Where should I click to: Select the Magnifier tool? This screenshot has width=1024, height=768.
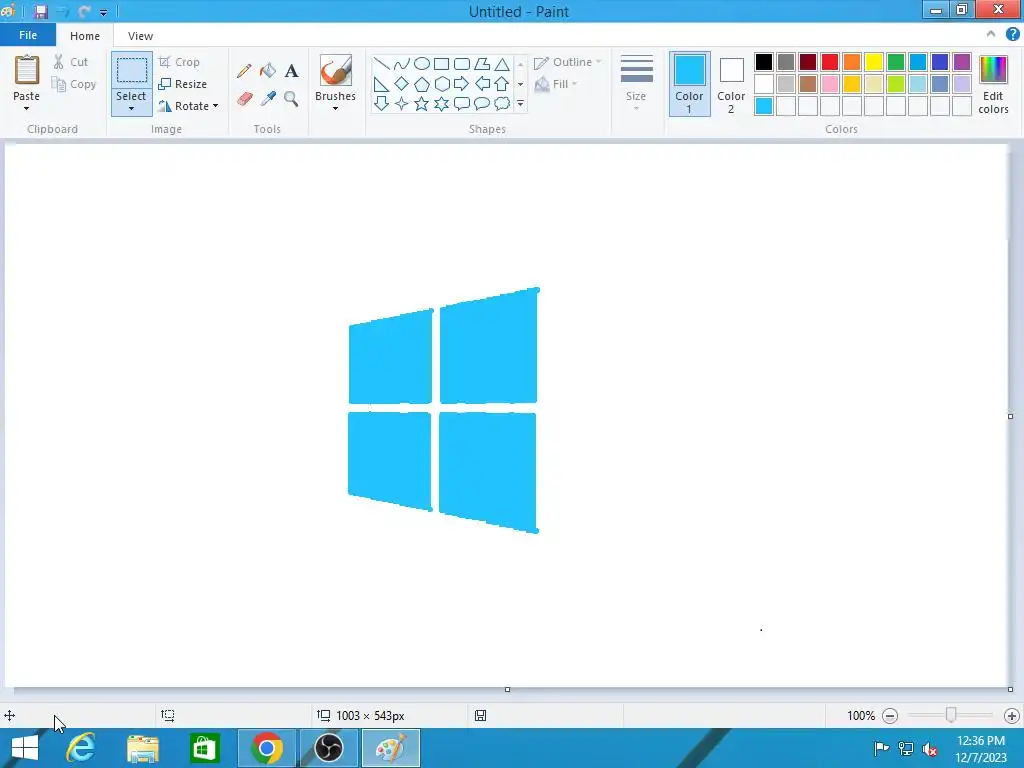[x=291, y=99]
